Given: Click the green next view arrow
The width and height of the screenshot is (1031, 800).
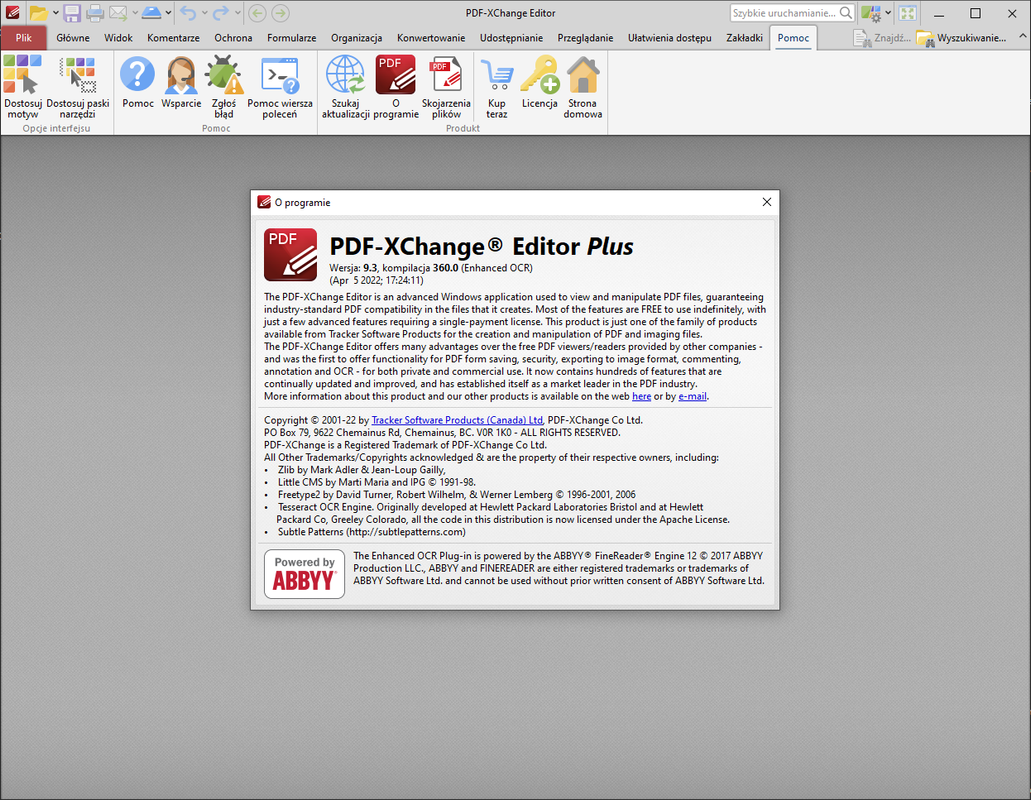Looking at the screenshot, I should click(x=280, y=12).
